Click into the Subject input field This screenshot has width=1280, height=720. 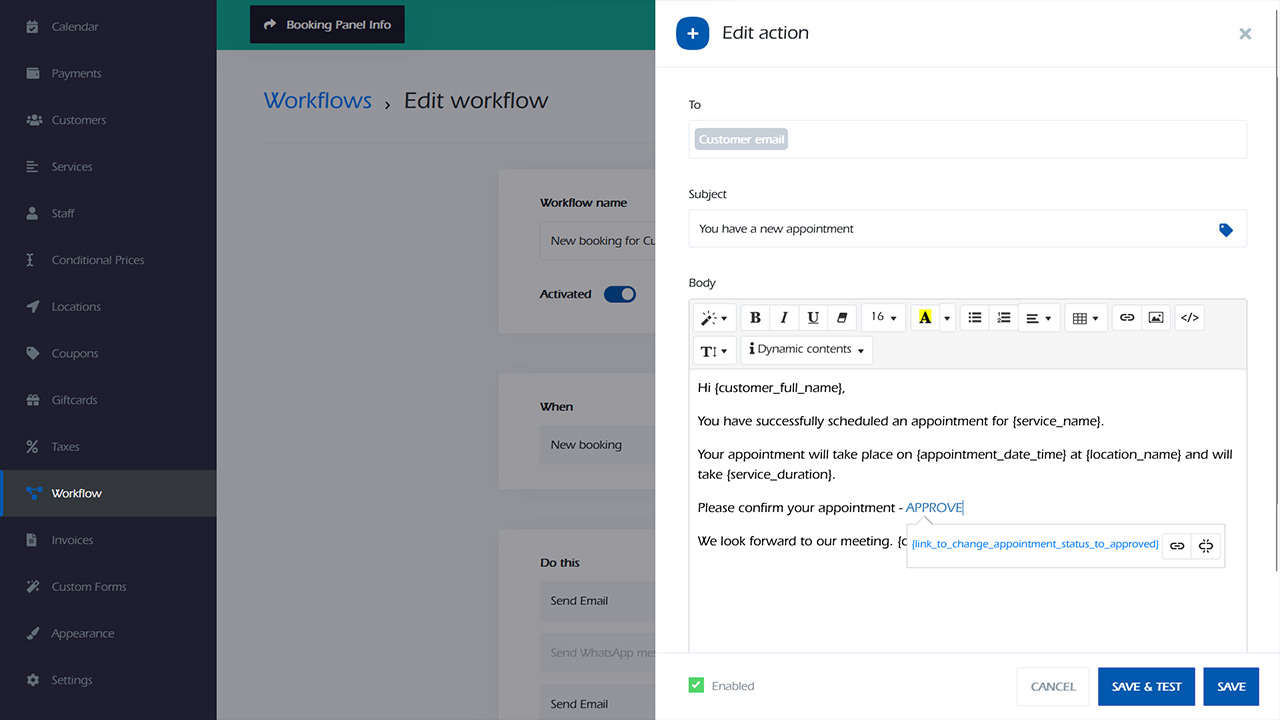click(x=950, y=229)
